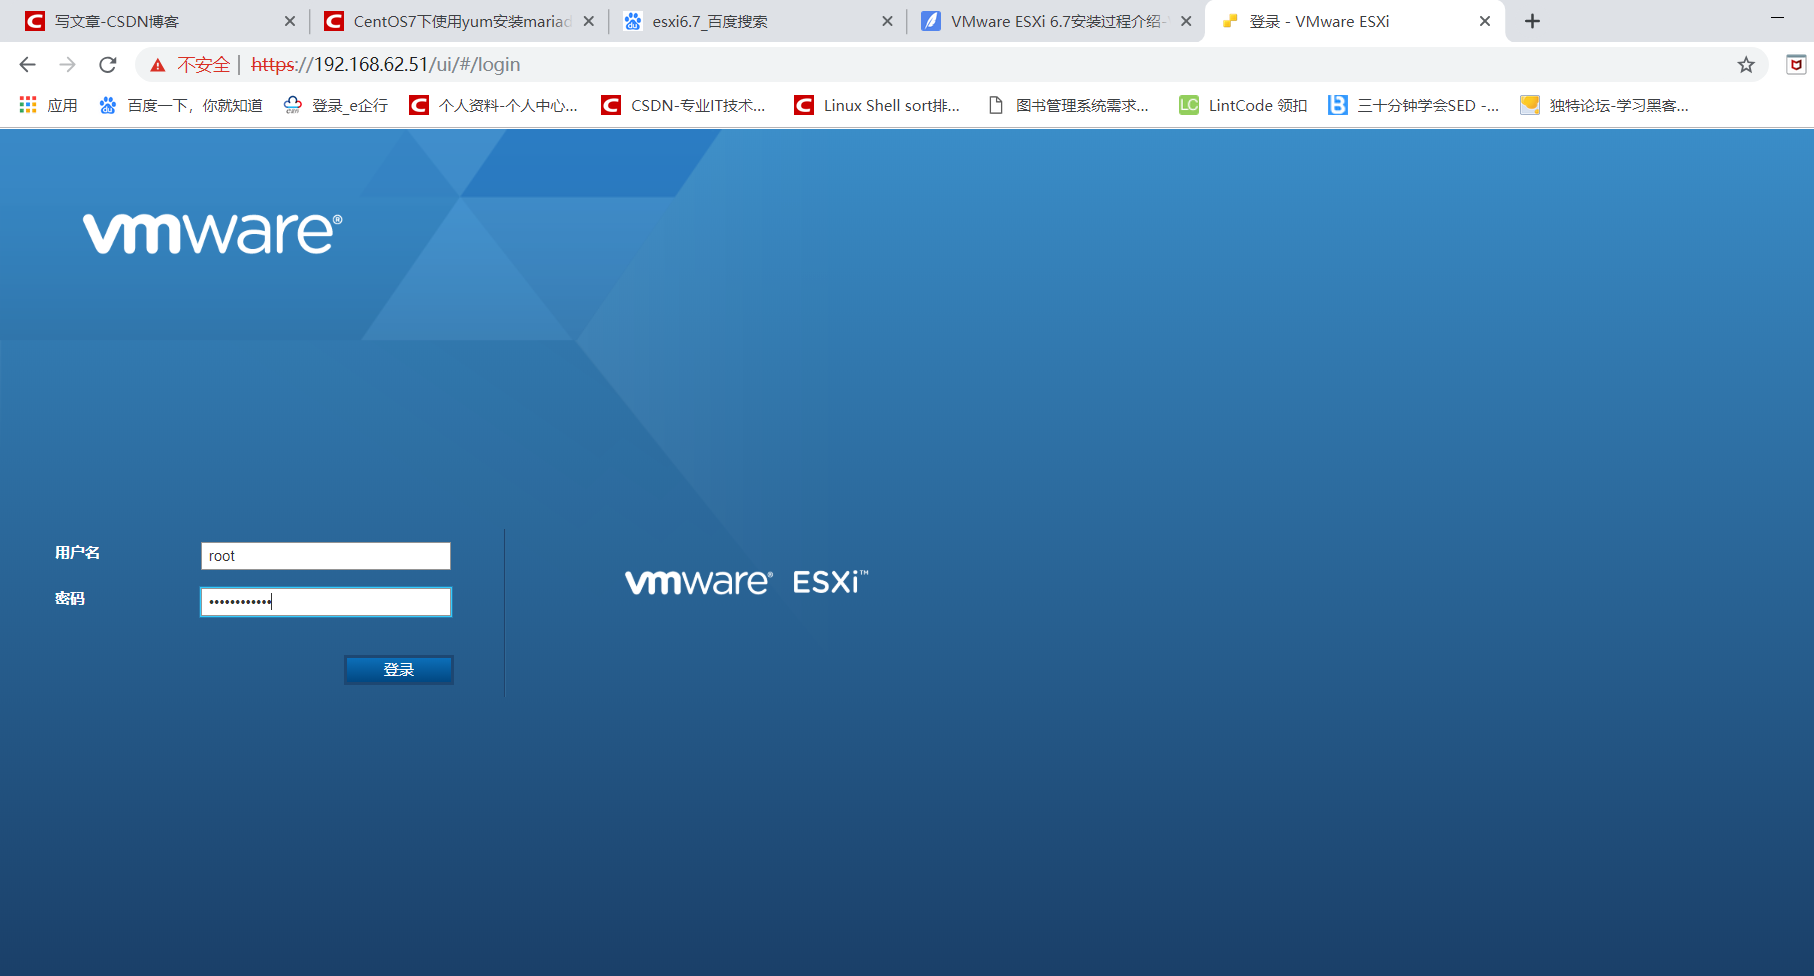Click the 登录_e企行 bookmark icon
Viewport: 1814px width, 976px height.
292,104
